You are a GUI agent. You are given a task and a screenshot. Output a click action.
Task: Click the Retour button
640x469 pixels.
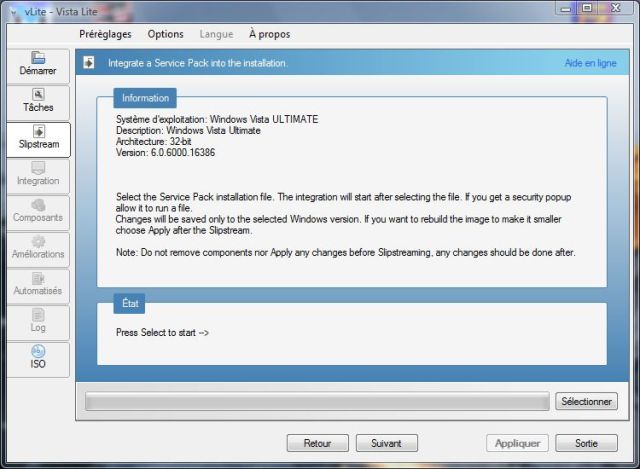(318, 443)
